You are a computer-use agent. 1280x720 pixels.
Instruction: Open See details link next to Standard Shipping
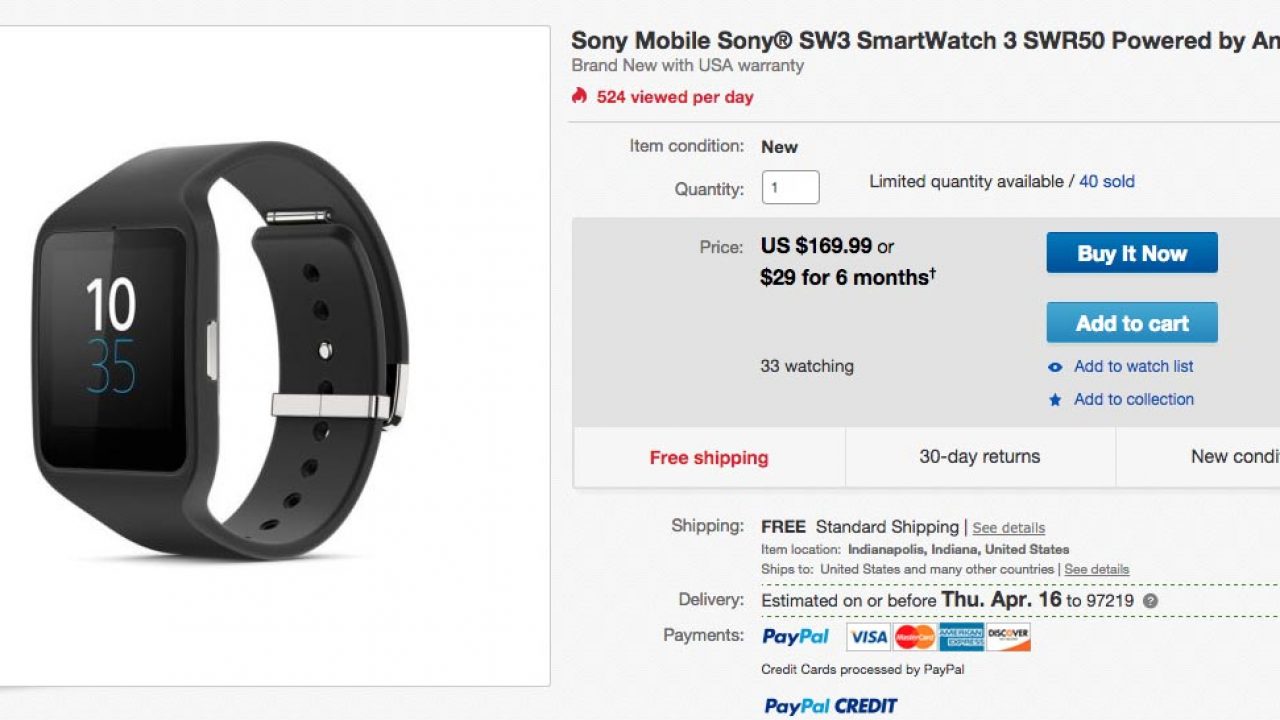(1008, 528)
